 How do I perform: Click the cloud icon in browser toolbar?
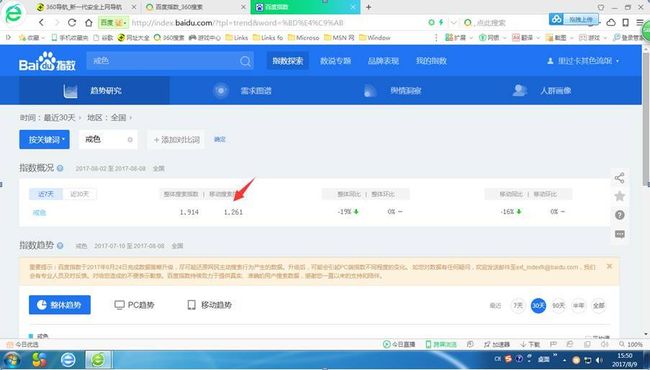[611, 22]
